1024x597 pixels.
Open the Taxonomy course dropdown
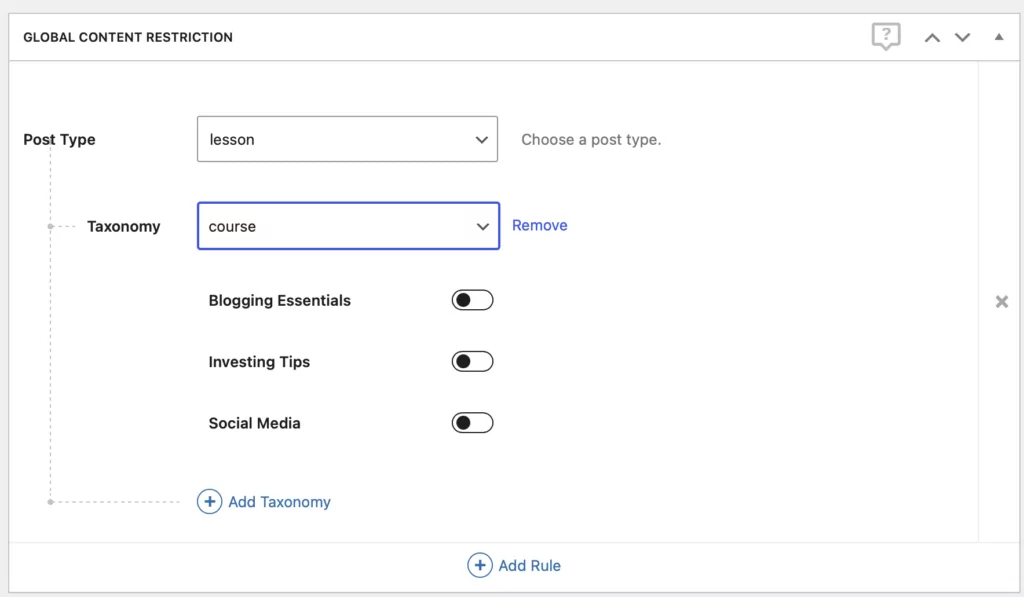tap(348, 226)
